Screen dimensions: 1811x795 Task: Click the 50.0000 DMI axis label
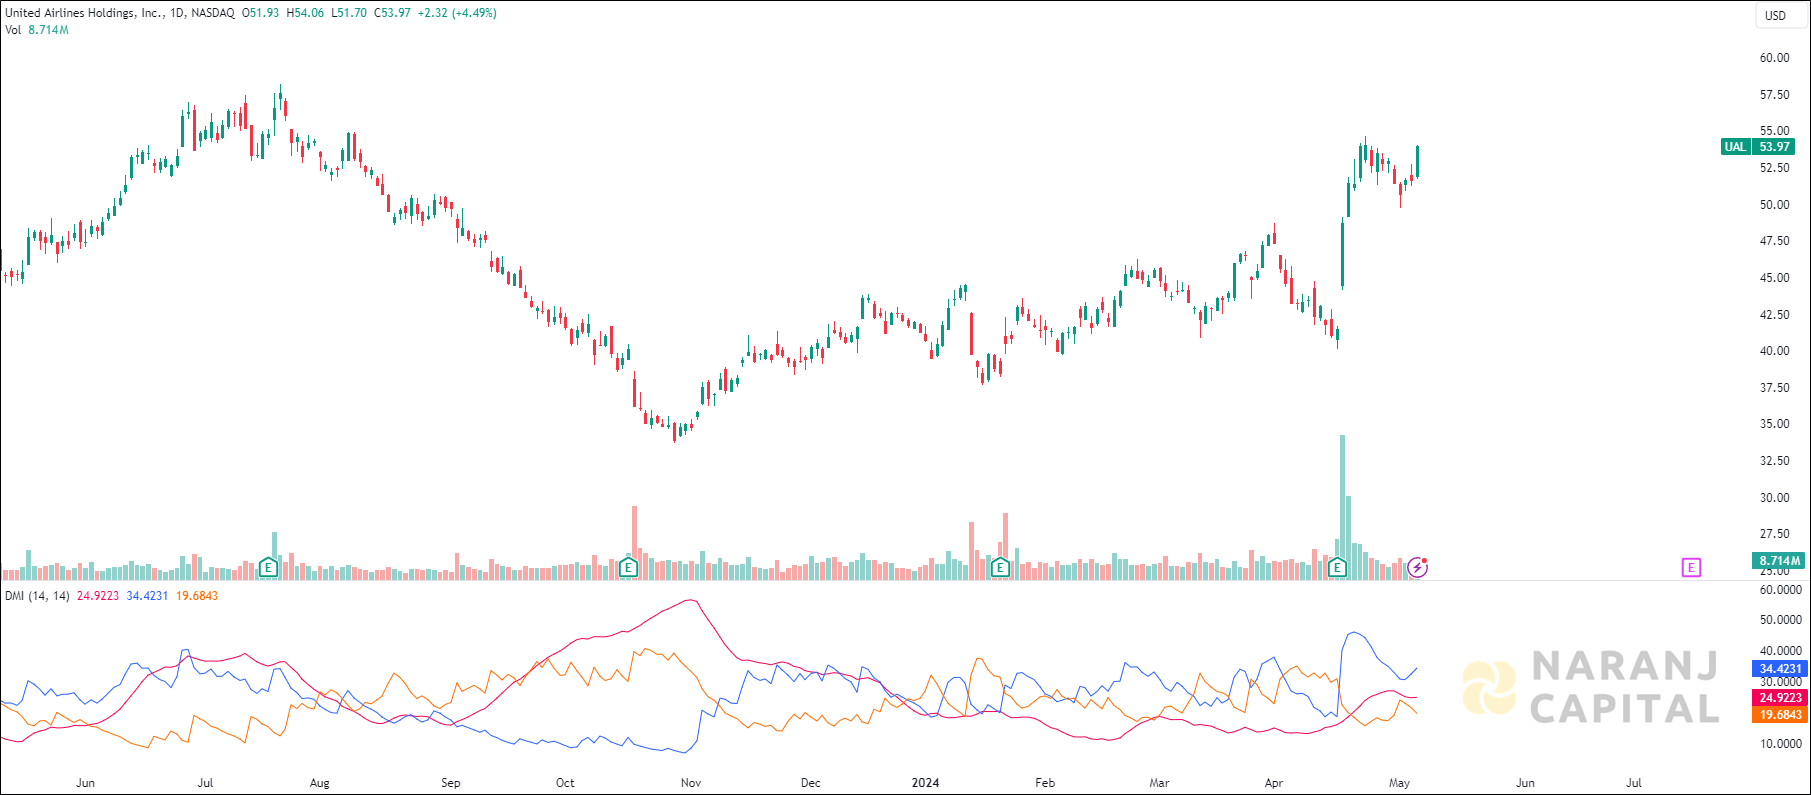tap(1781, 621)
